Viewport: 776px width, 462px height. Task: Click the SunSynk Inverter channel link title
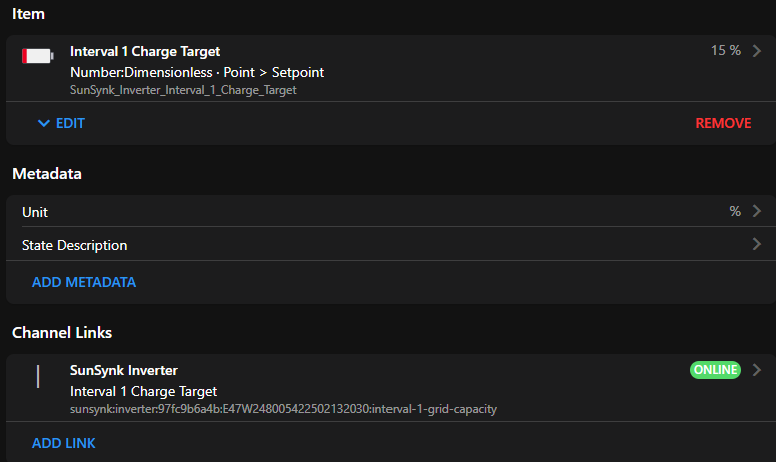tap(124, 370)
